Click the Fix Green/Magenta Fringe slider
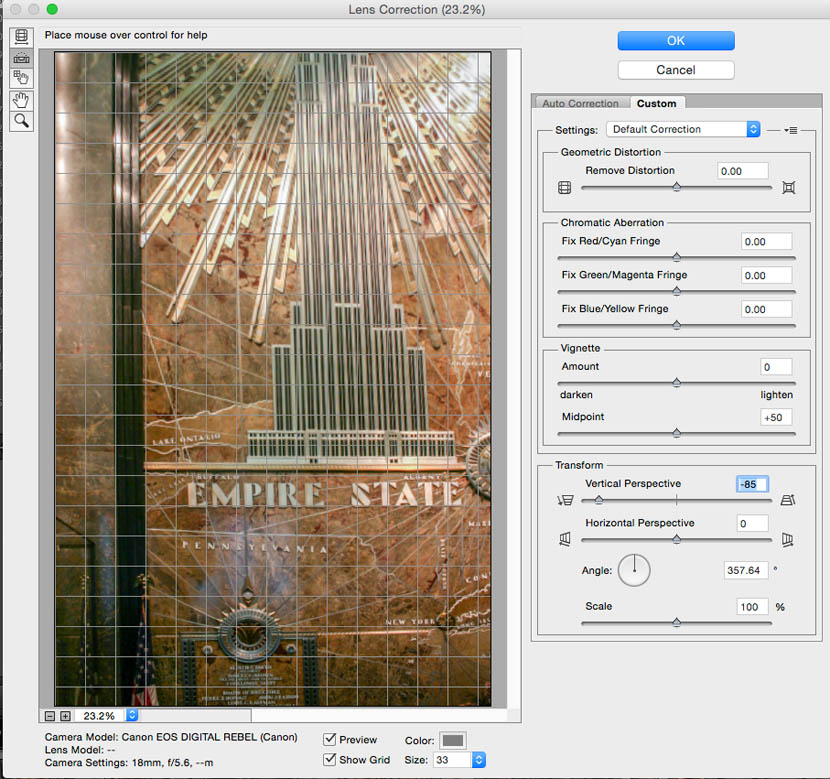The height and width of the screenshot is (779, 830). click(x=676, y=292)
